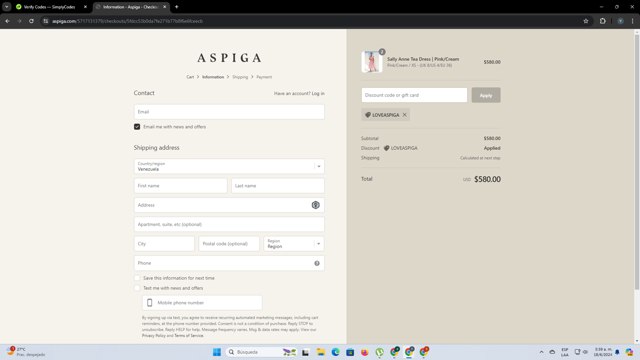This screenshot has height=360, width=640.
Task: Remove the LOVEASPIGA discount code
Action: coord(404,115)
